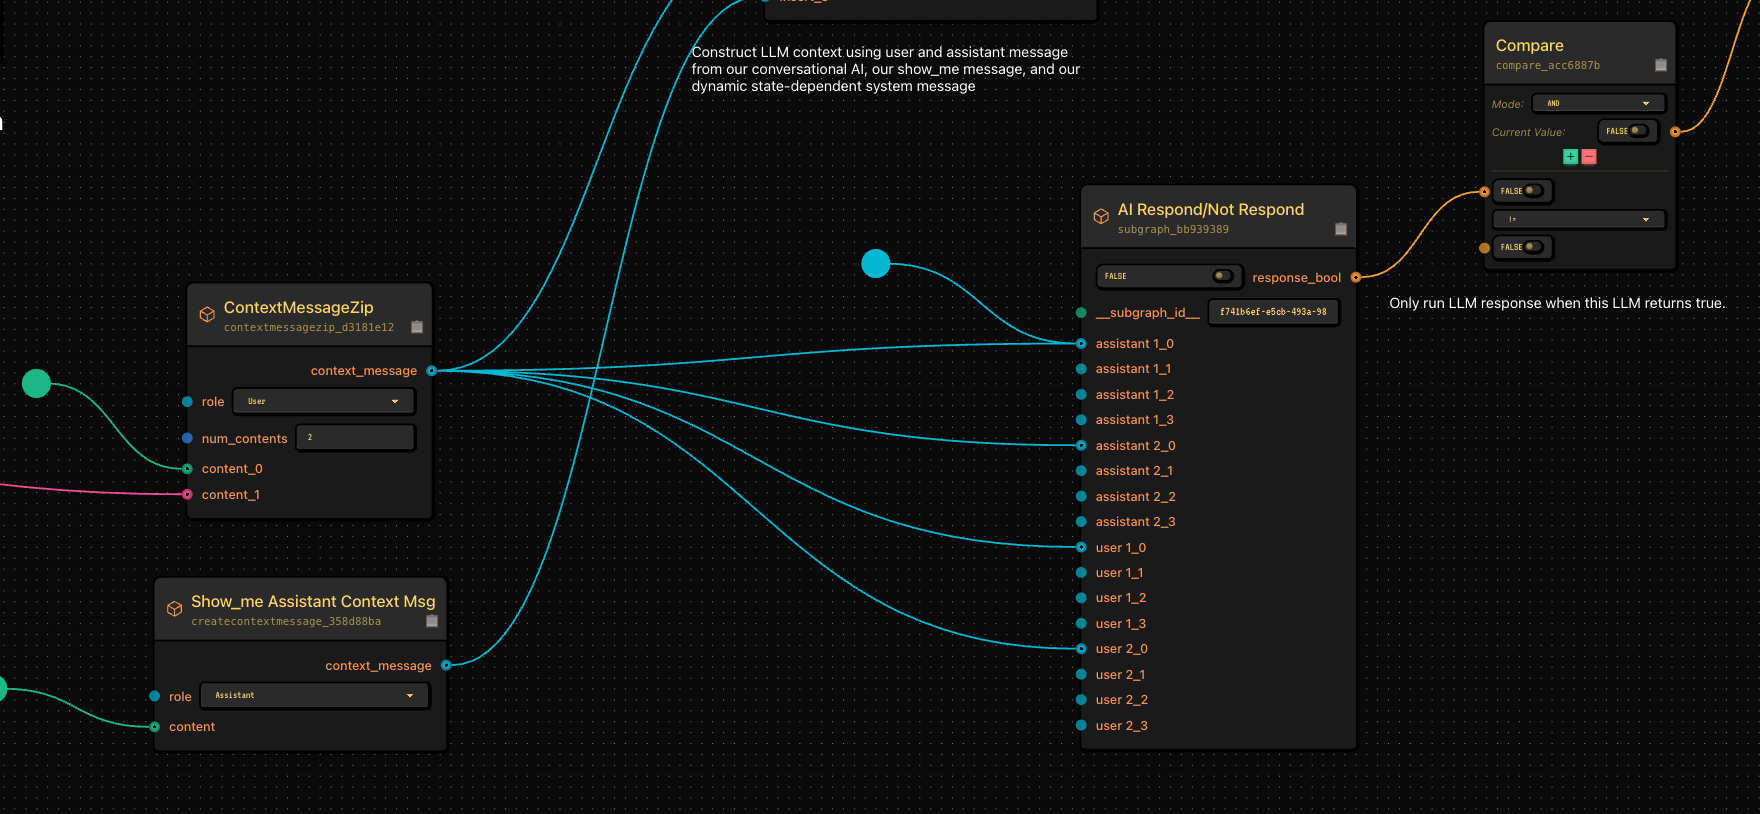1760x814 pixels.
Task: Click the response_bool output port
Action: click(1356, 277)
